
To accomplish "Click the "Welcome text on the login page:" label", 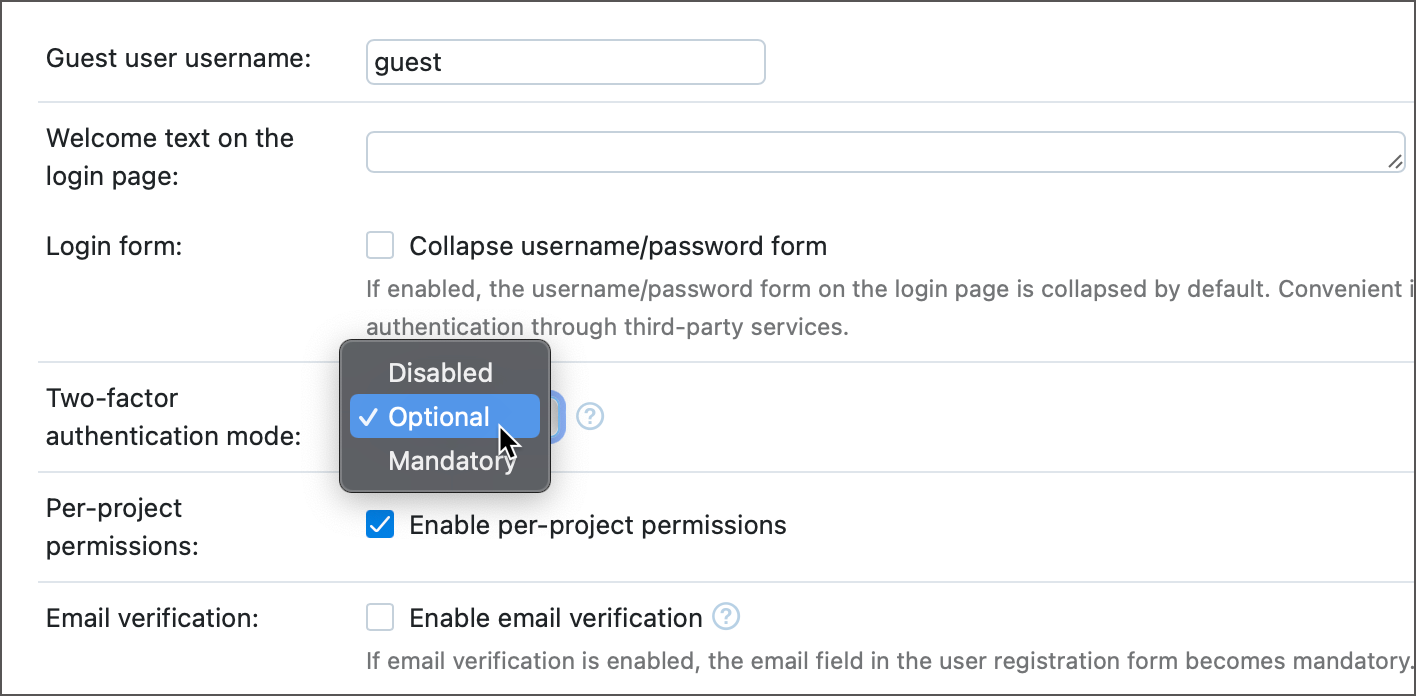I will coord(170,157).
